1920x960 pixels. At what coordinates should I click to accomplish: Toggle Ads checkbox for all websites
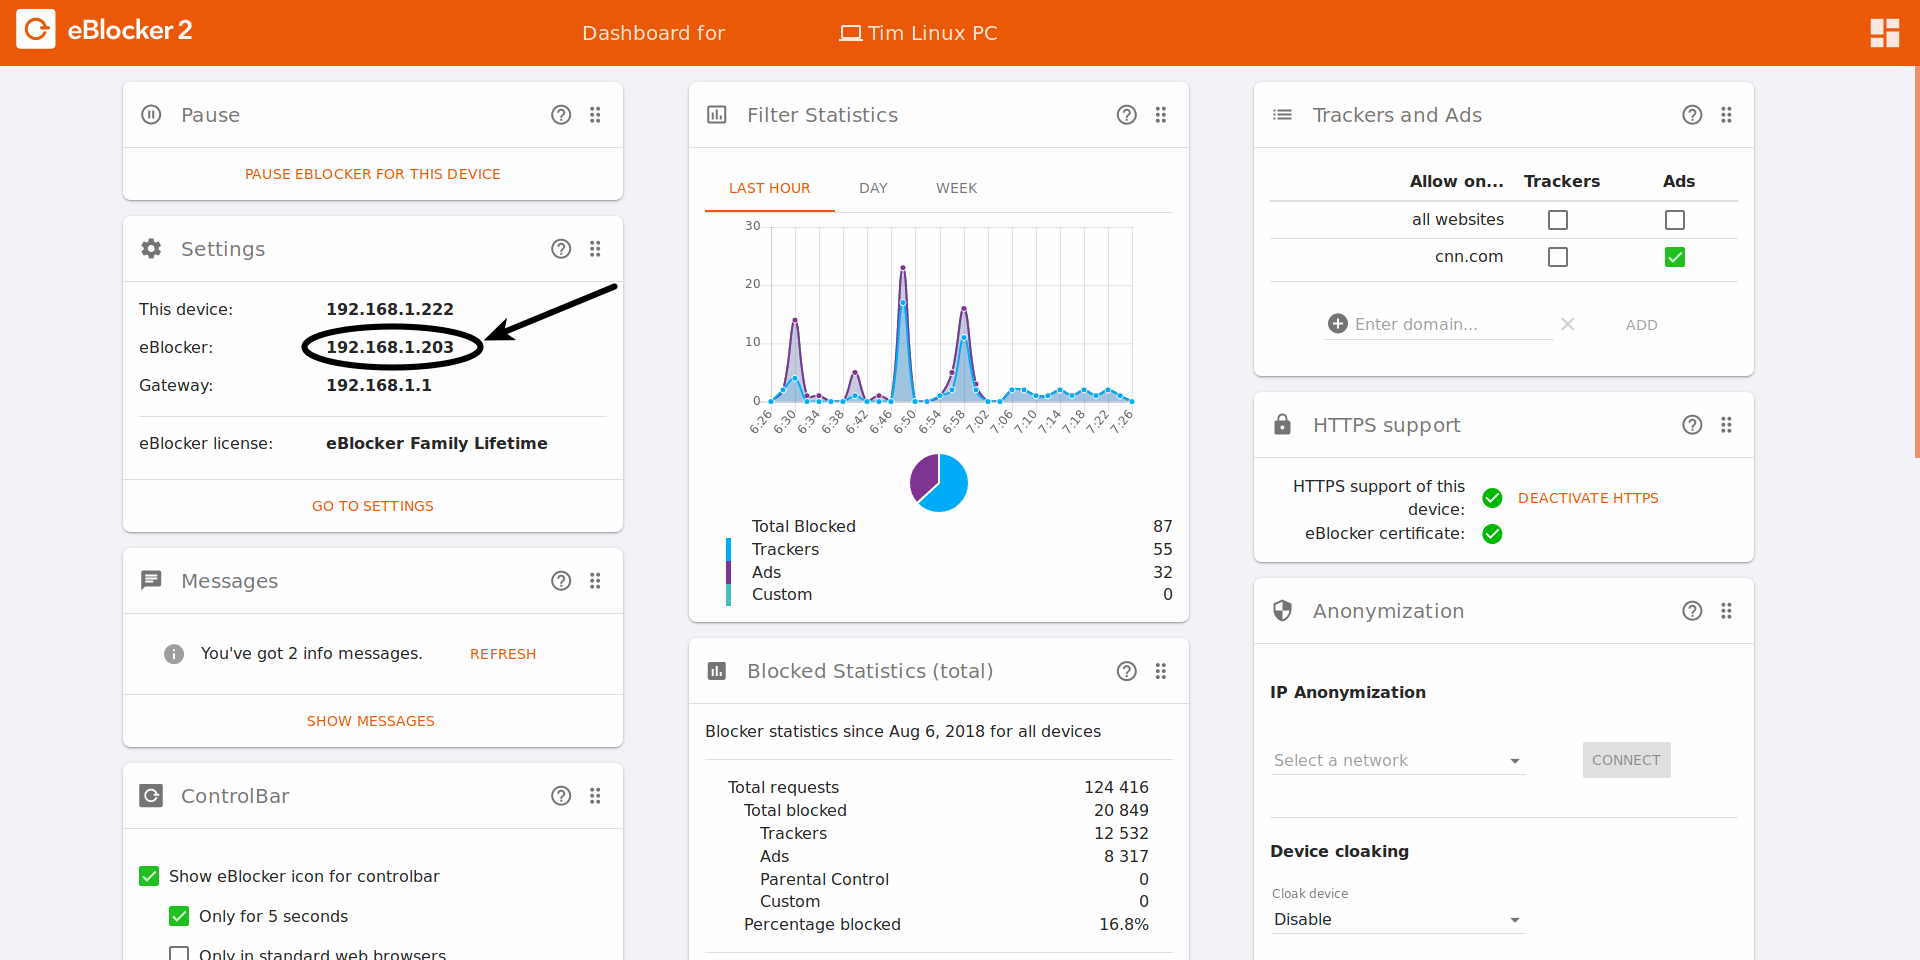(x=1675, y=220)
